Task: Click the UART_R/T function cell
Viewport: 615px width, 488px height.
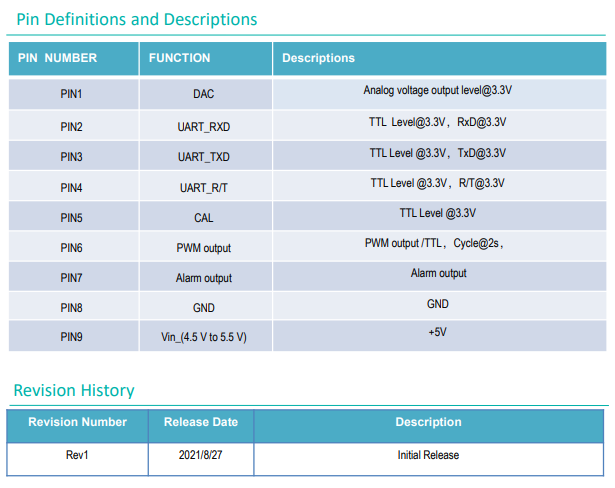Action: coord(204,188)
